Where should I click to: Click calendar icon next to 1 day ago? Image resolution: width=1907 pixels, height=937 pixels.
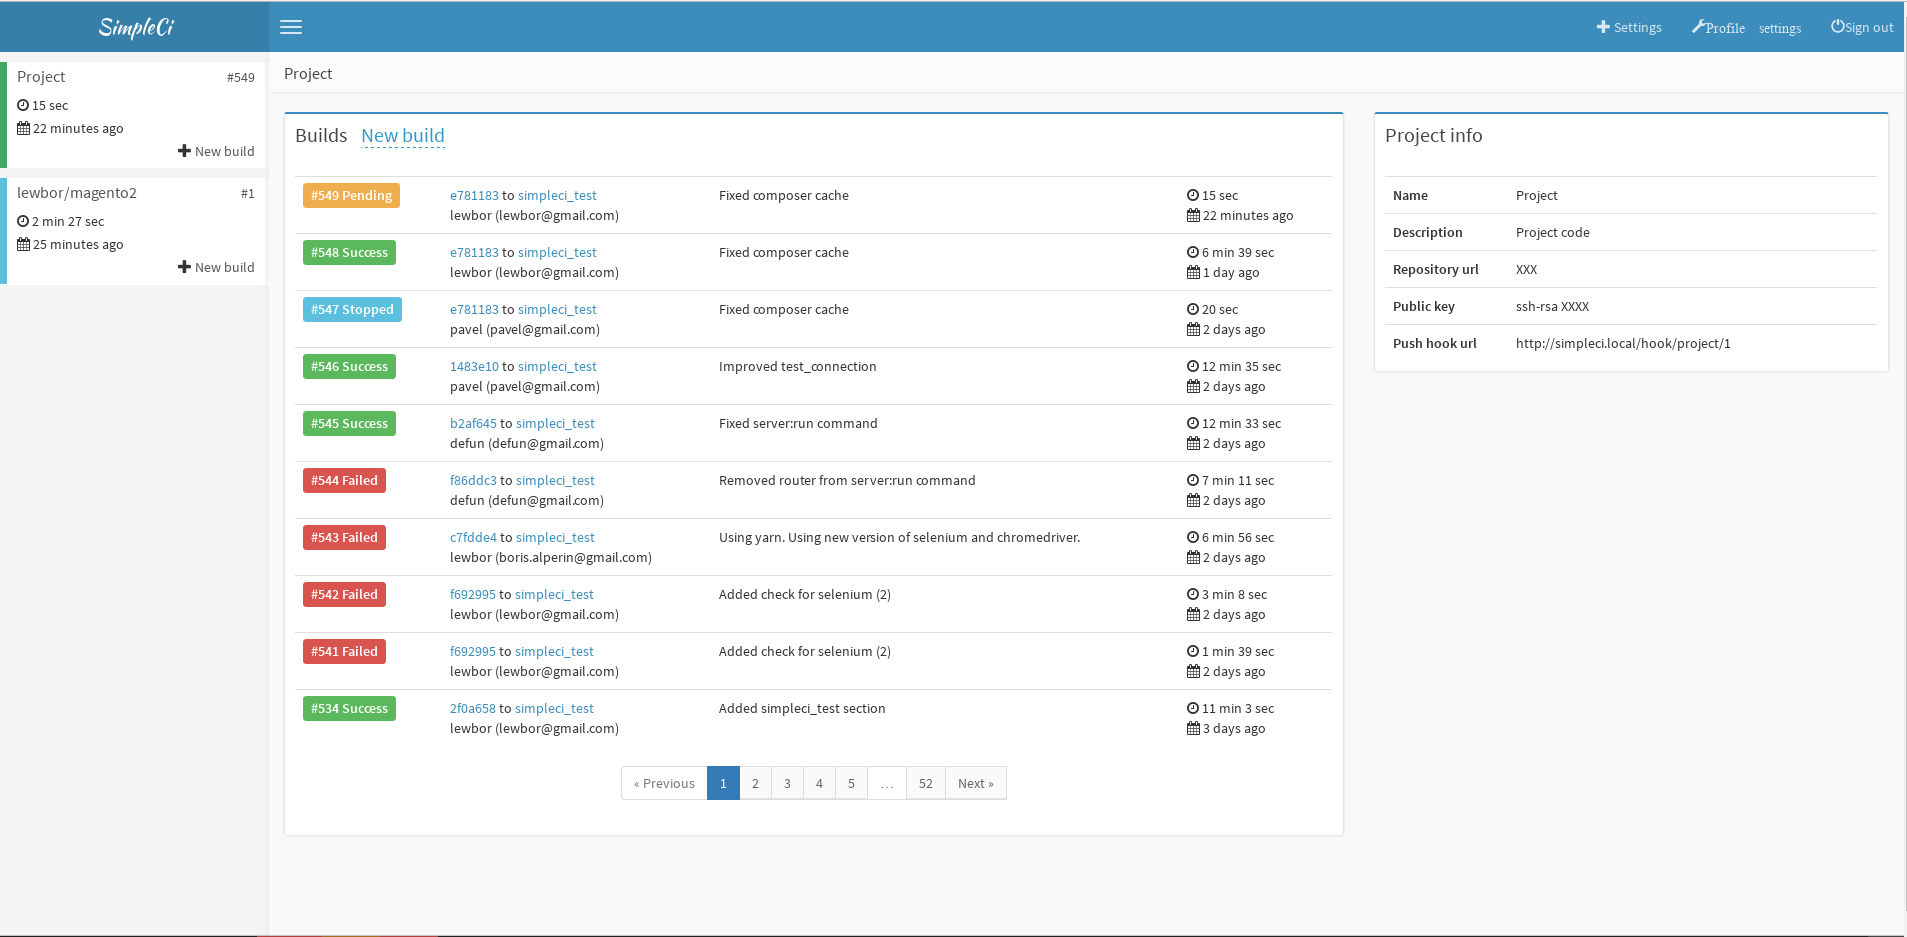pyautogui.click(x=1193, y=272)
